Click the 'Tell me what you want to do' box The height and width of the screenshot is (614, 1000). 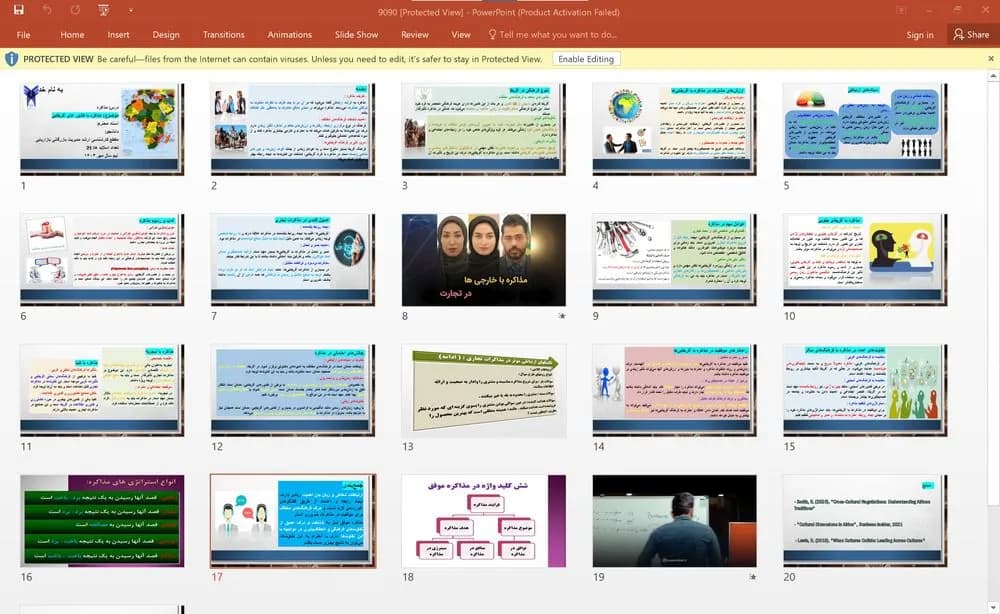pyautogui.click(x=552, y=35)
